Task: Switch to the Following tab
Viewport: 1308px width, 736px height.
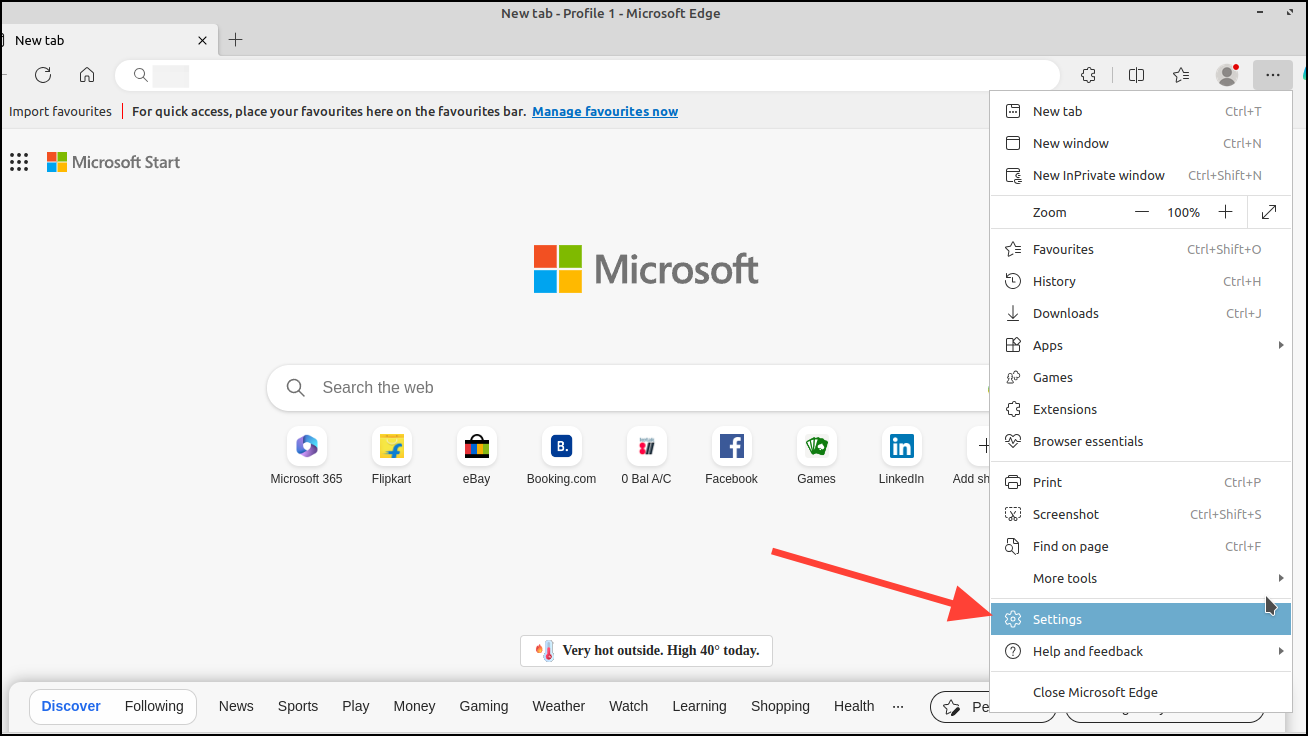Action: [154, 706]
